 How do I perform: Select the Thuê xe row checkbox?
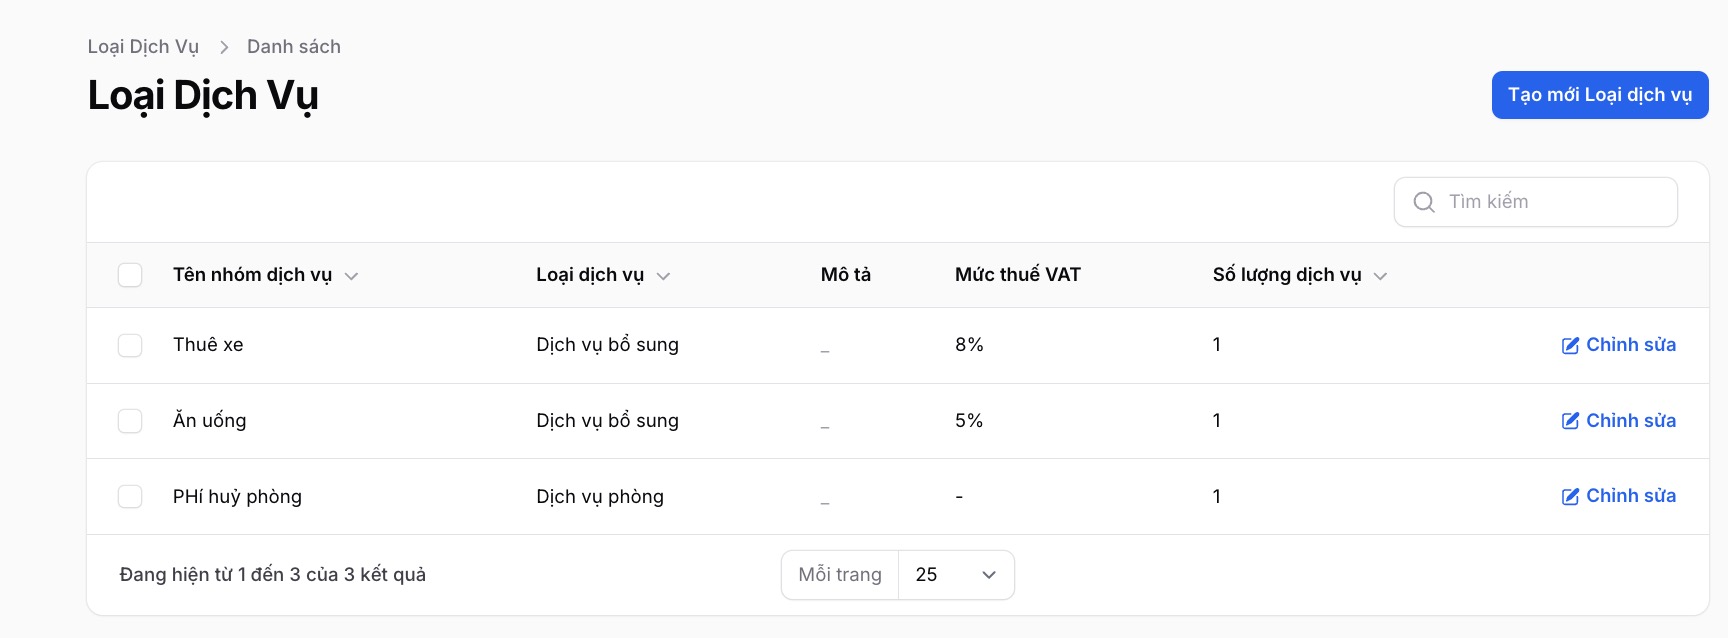coord(130,346)
